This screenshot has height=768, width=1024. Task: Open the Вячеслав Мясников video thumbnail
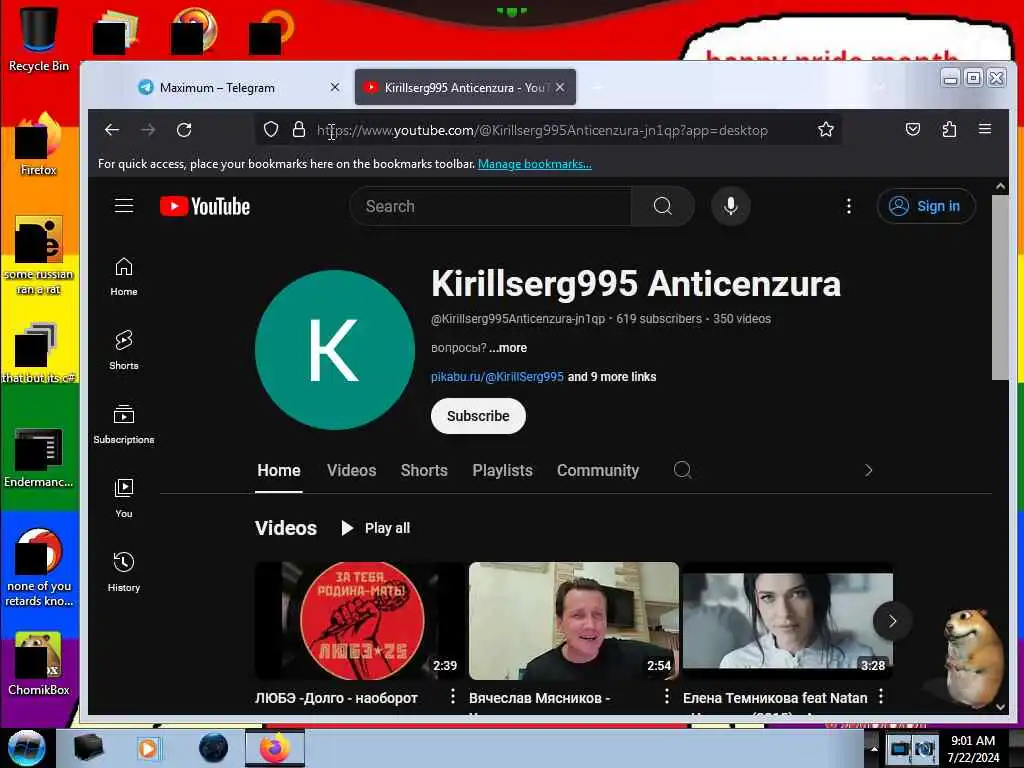(x=573, y=620)
